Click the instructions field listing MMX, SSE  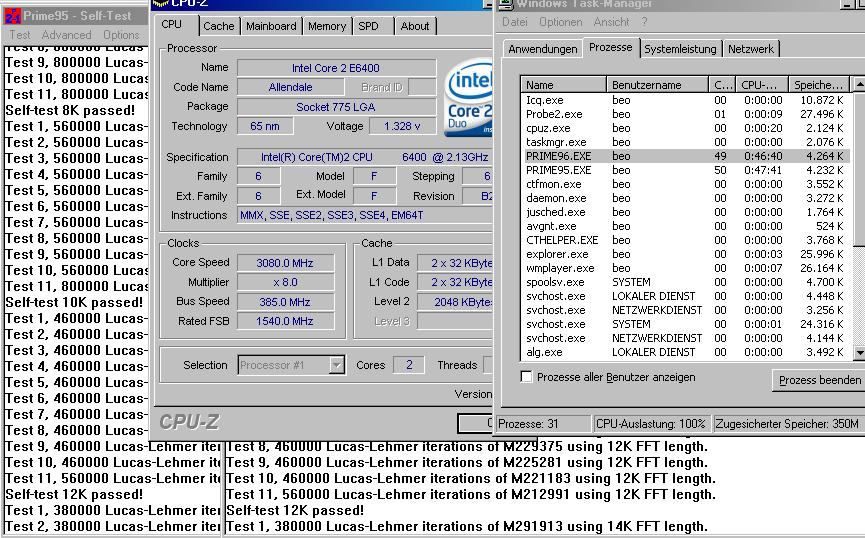click(x=365, y=215)
